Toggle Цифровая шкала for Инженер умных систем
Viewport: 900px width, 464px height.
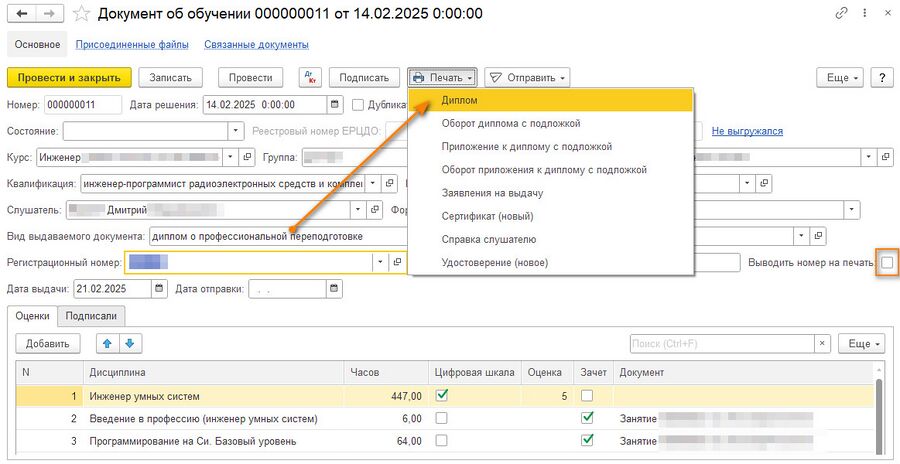point(441,396)
